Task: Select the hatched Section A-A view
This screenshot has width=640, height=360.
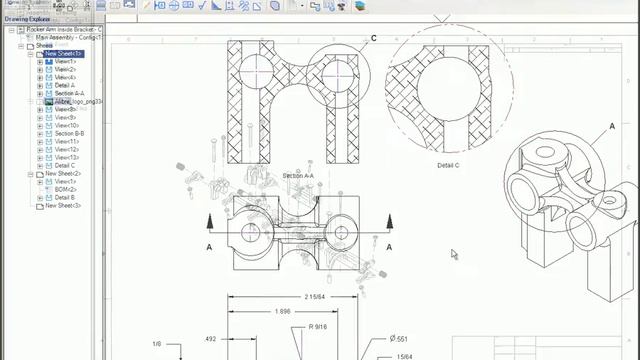Action: [293, 102]
